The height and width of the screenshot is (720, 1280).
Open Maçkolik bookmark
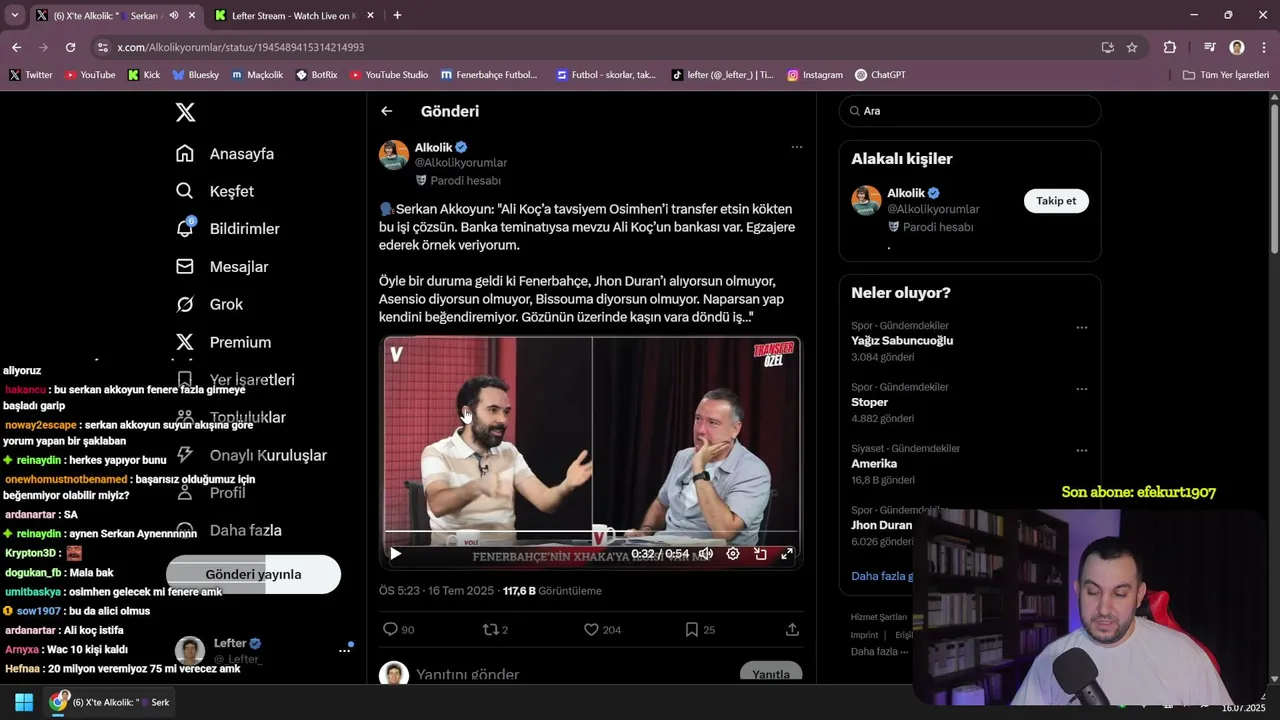257,75
